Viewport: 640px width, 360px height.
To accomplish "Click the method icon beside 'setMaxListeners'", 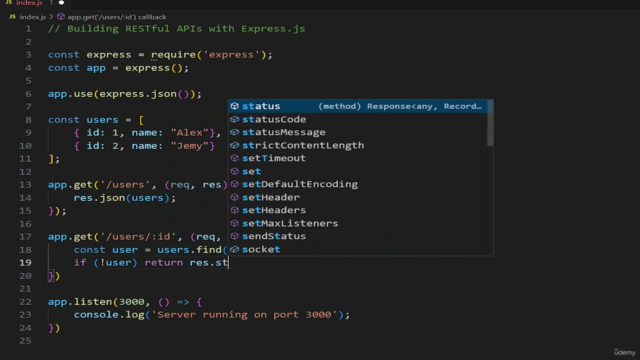I will [234, 223].
